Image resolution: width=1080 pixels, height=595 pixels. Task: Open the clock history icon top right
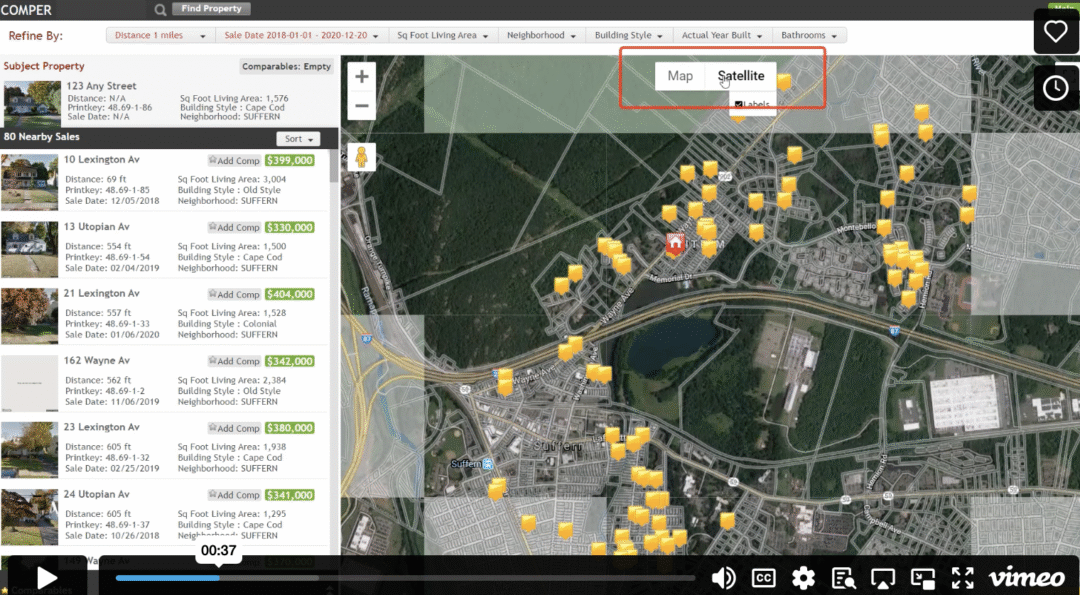(x=1056, y=88)
